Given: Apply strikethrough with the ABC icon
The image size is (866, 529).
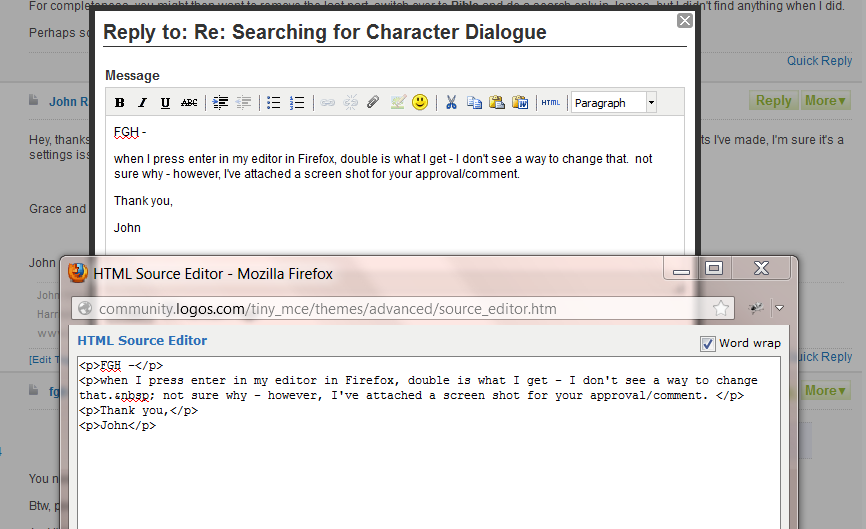Looking at the screenshot, I should [x=189, y=103].
